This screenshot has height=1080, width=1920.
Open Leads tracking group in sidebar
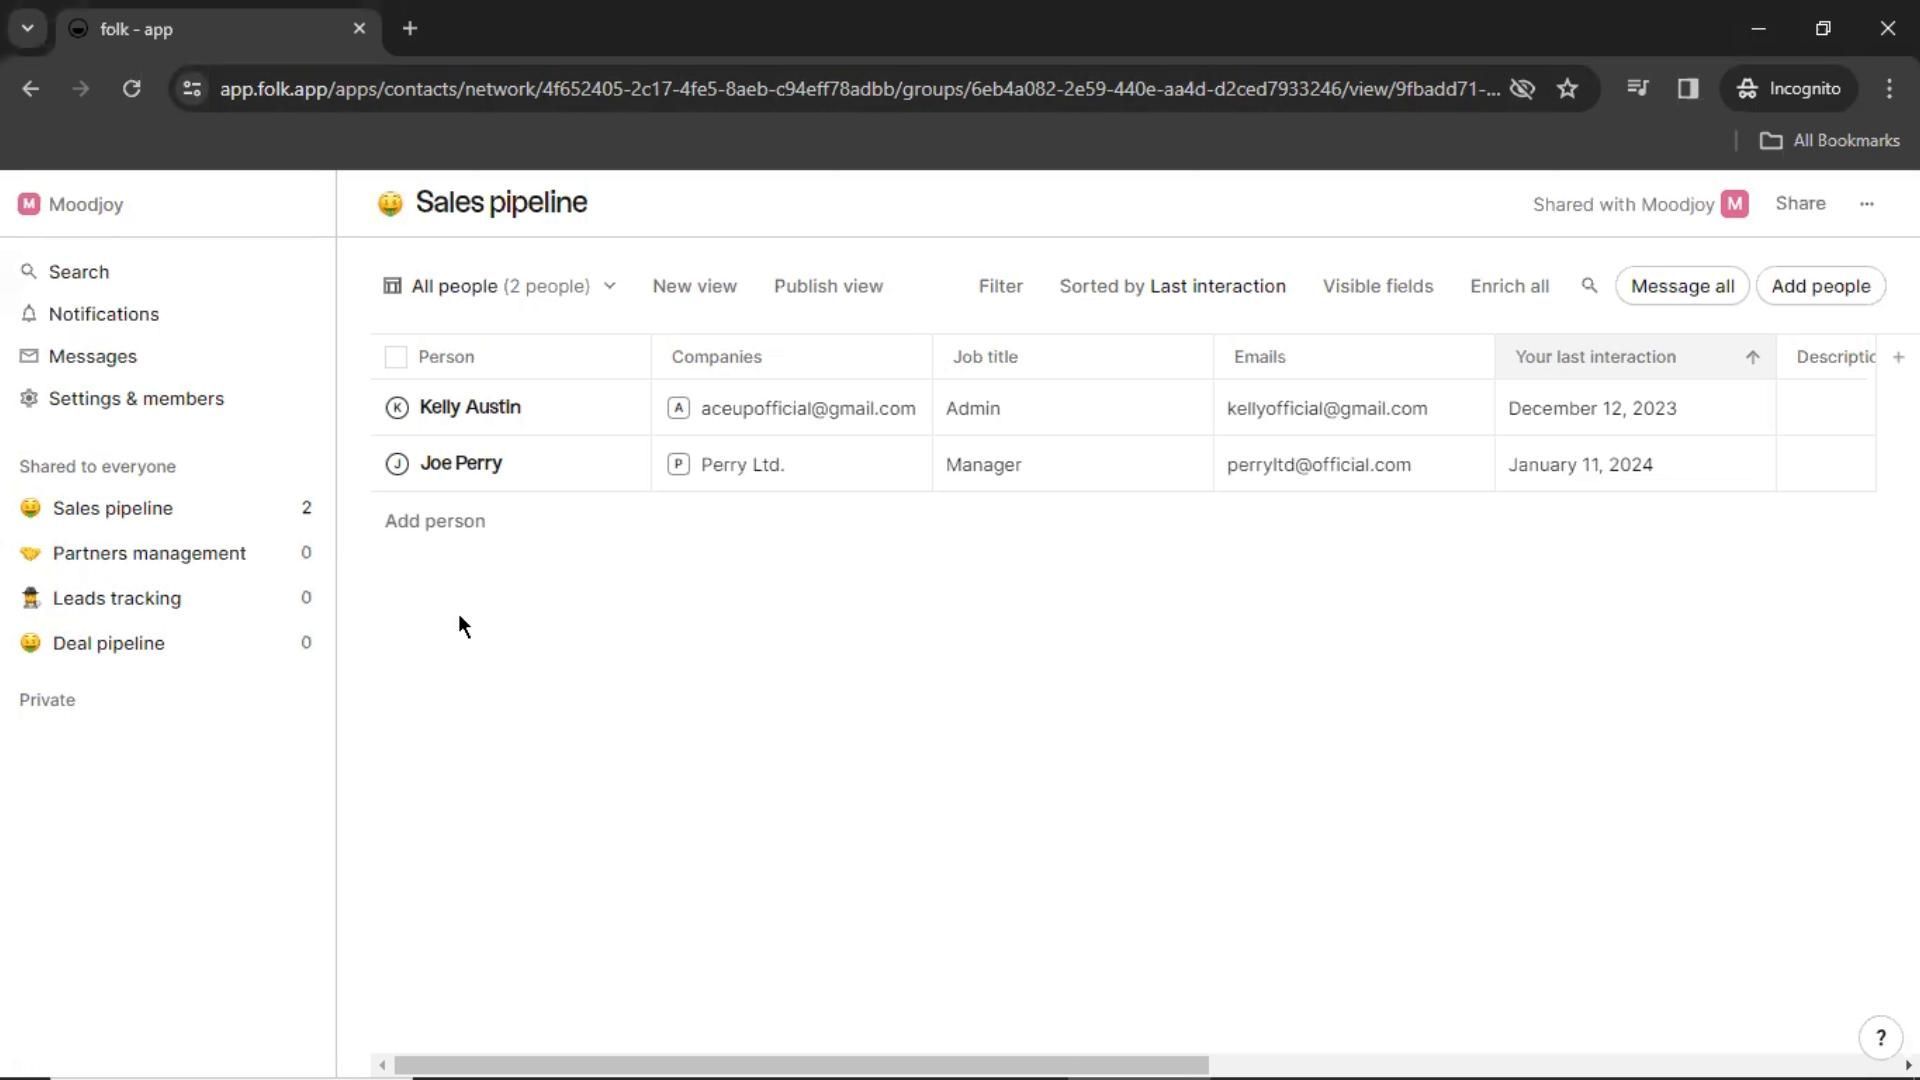point(117,598)
